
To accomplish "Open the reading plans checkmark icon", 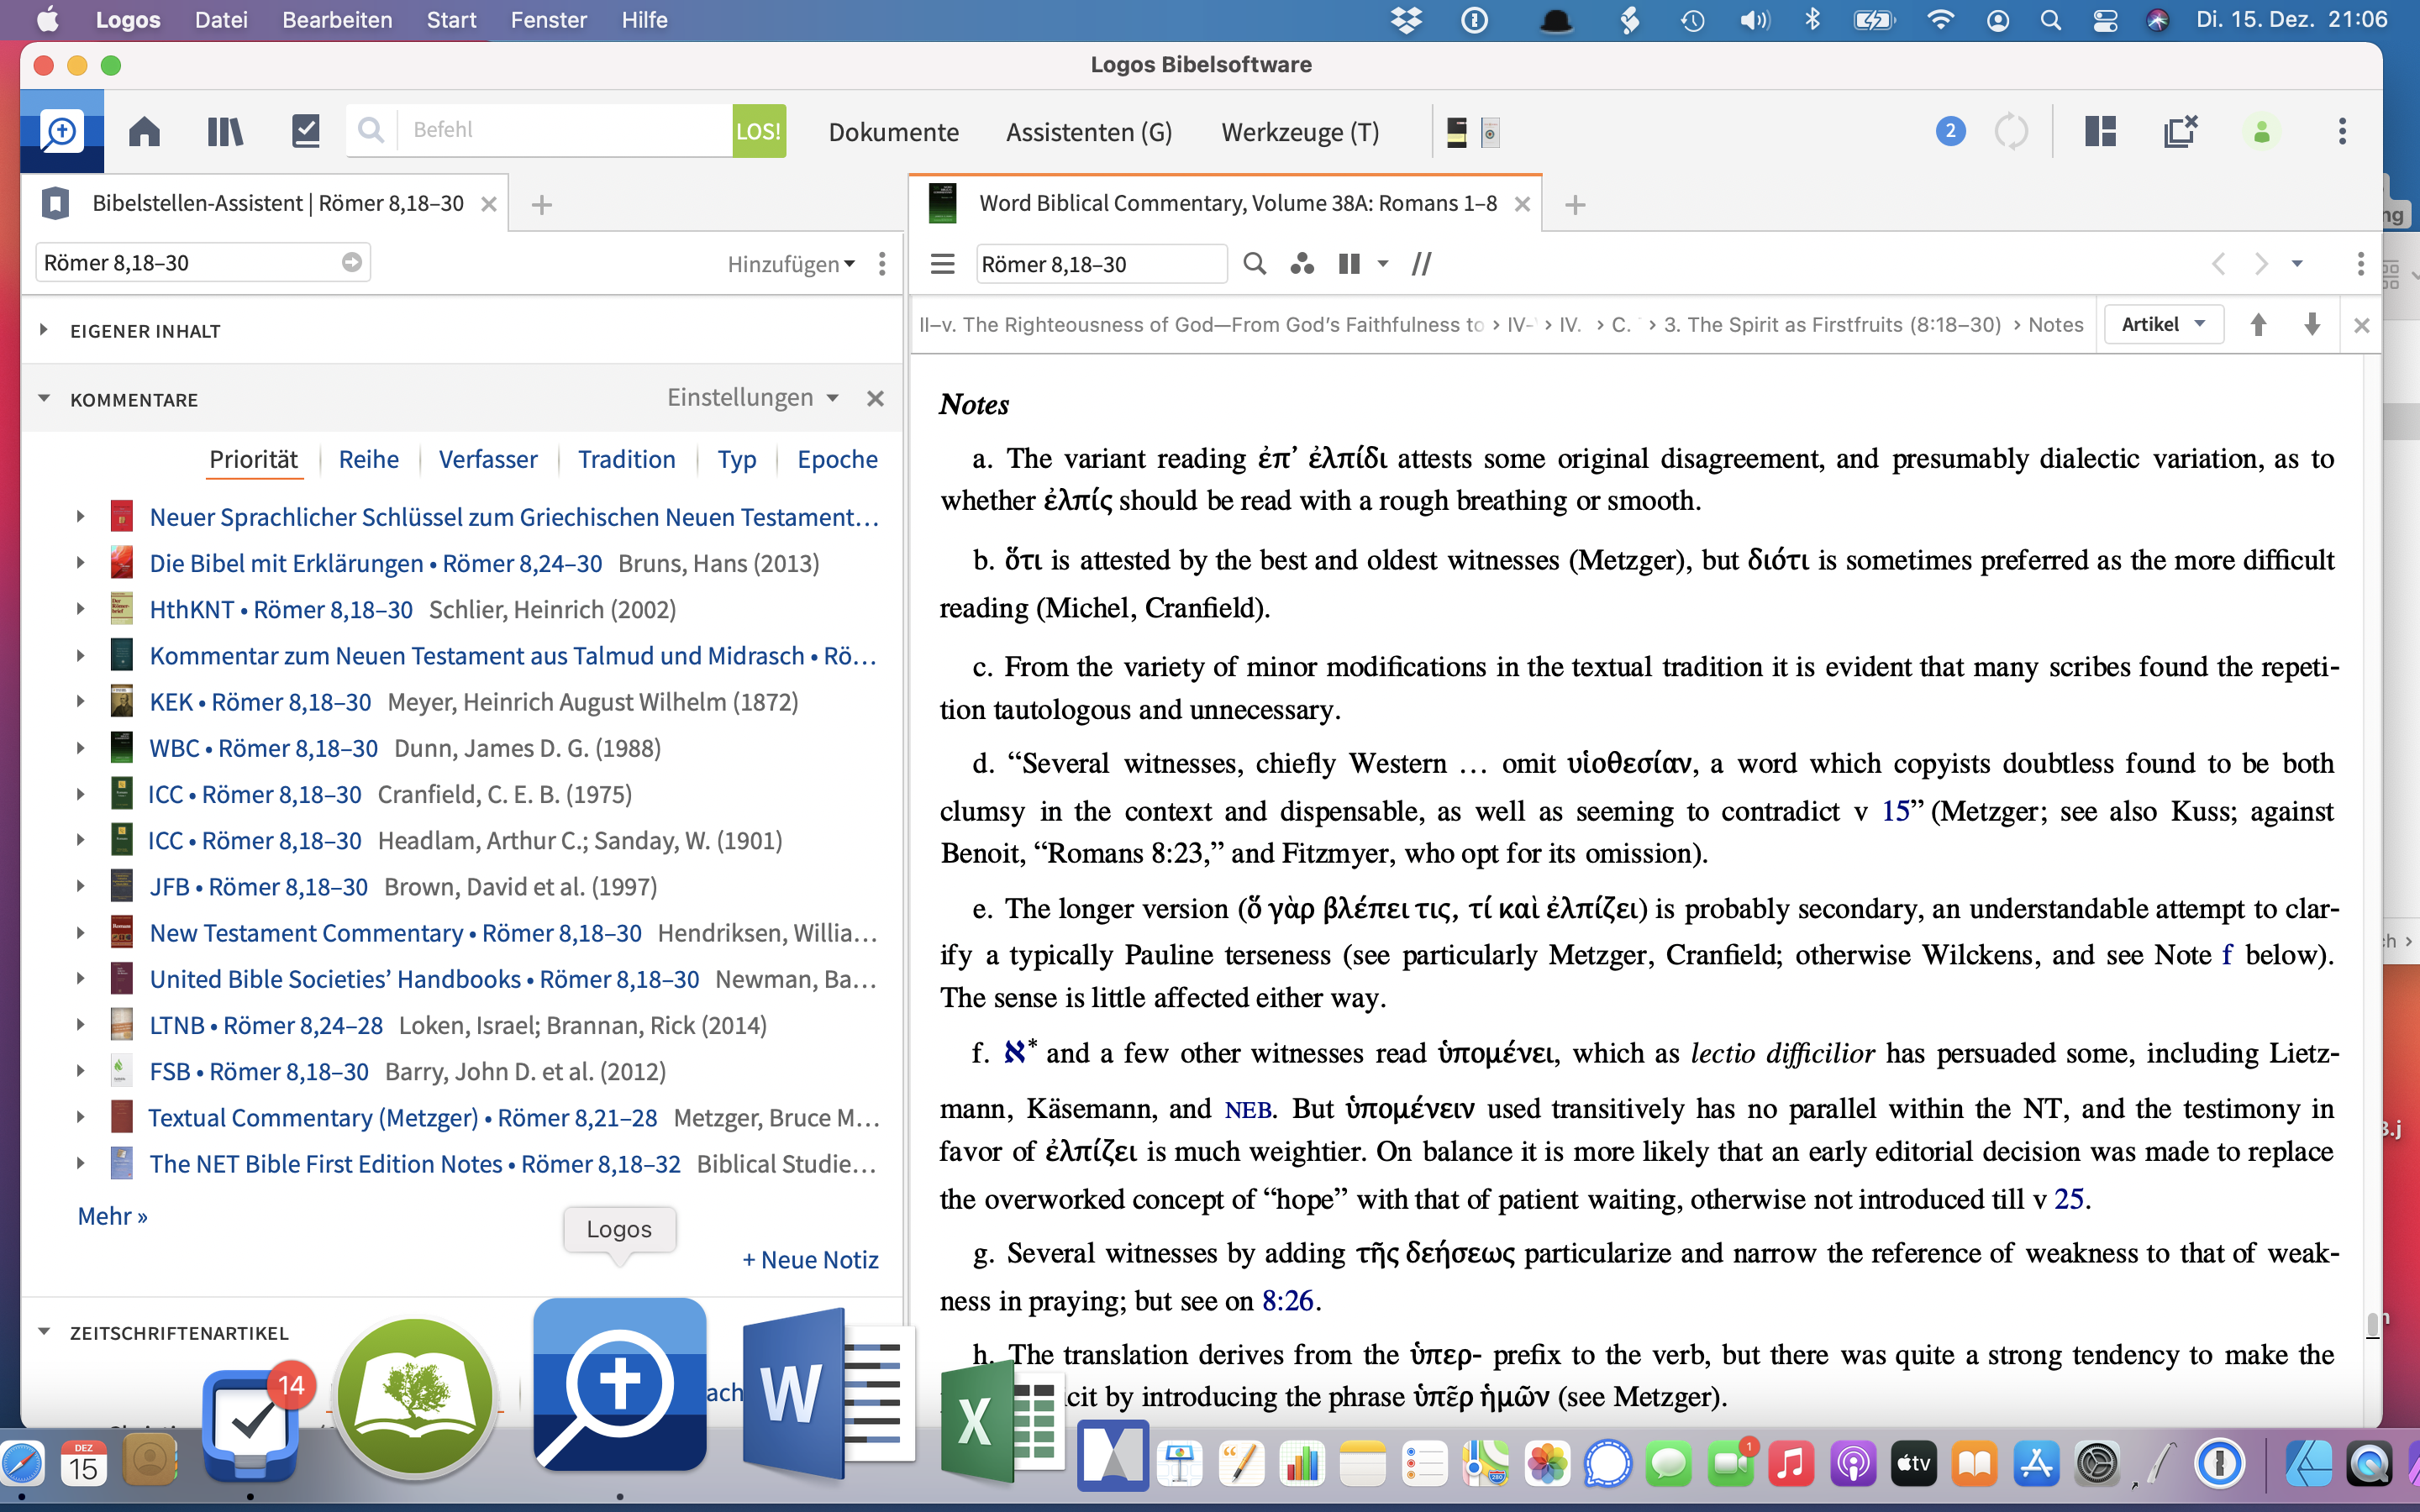I will [x=305, y=131].
